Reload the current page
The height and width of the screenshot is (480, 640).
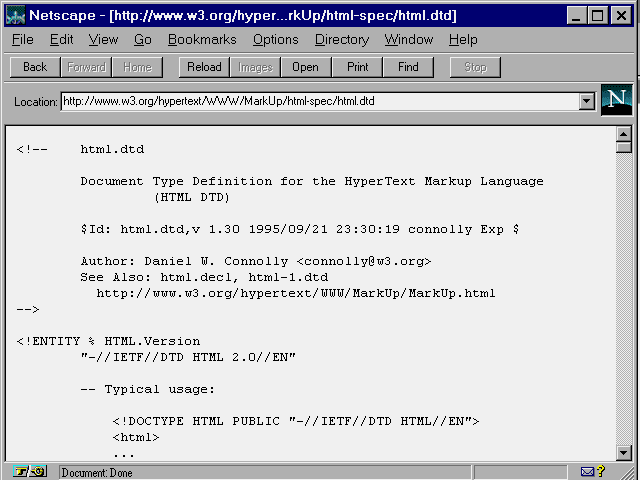point(204,67)
